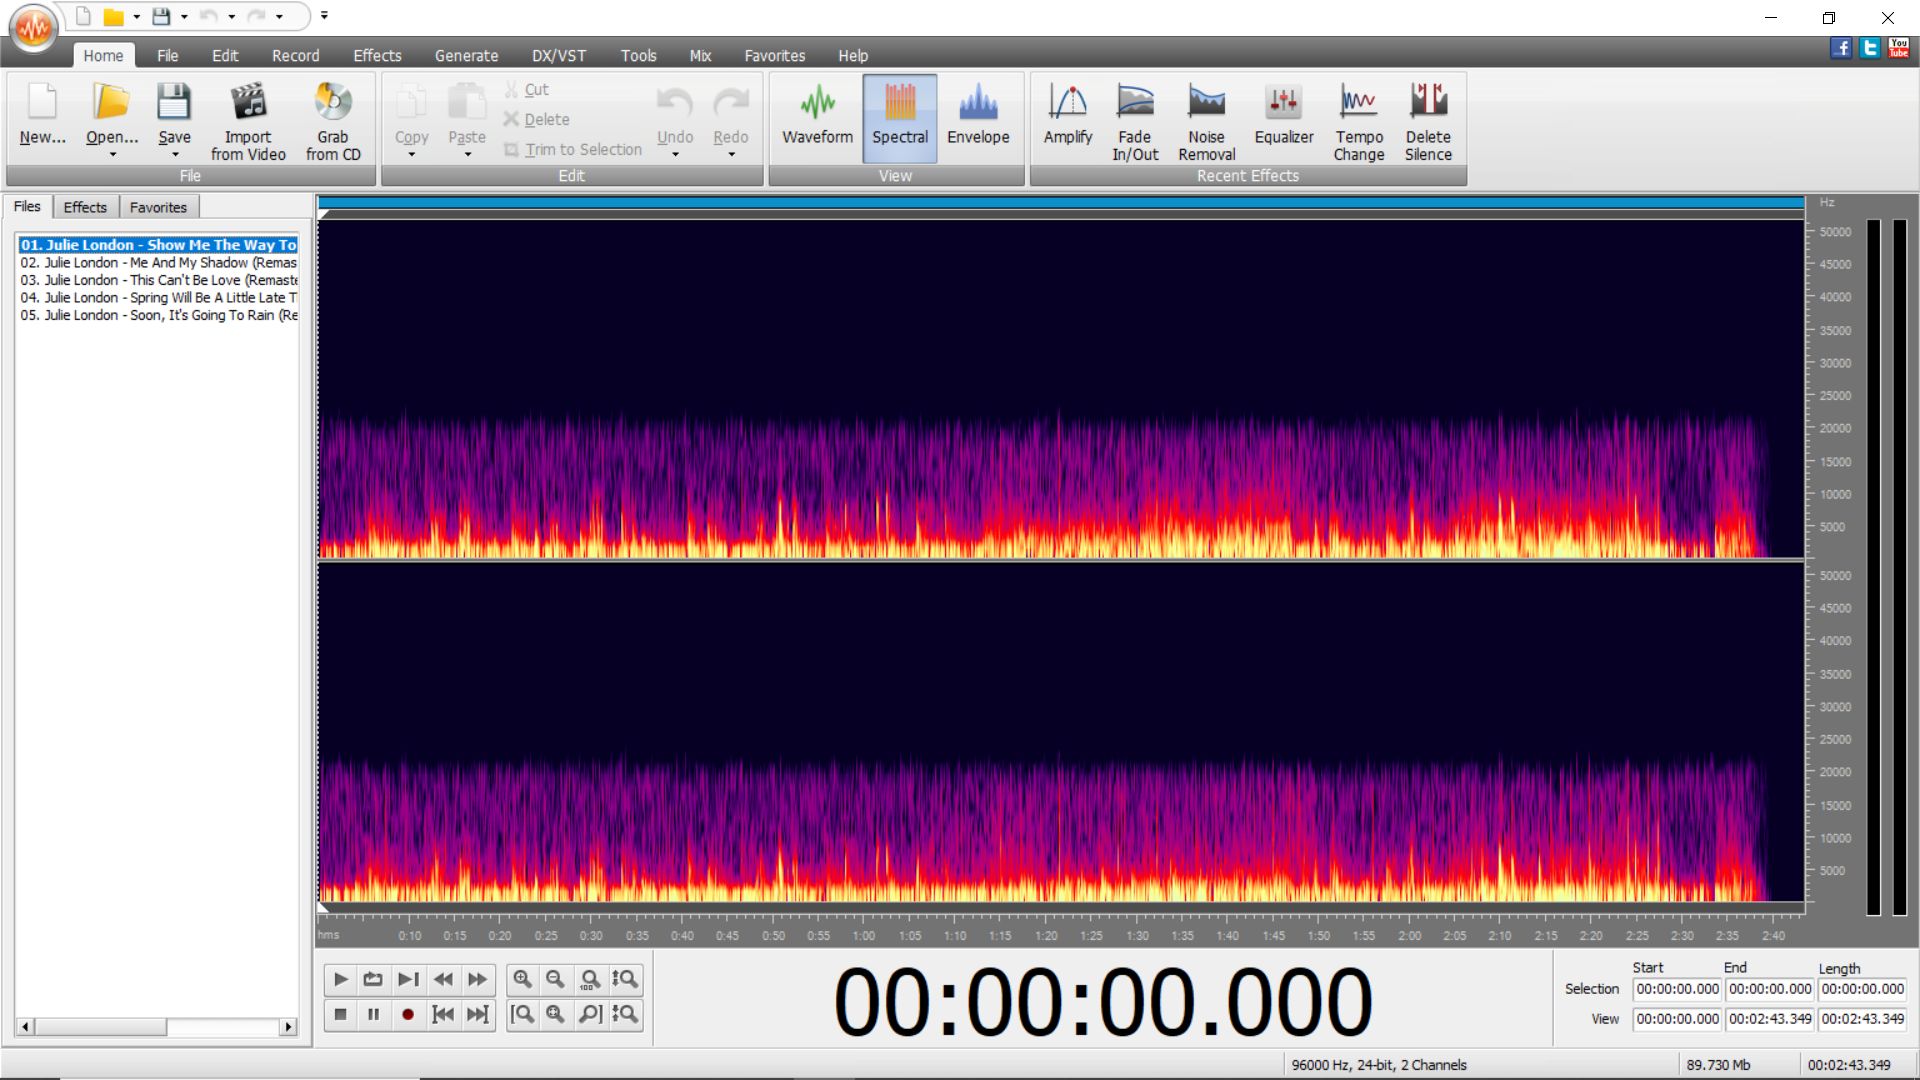Open the DX/VST ribbon tab
The image size is (1920, 1080).
point(559,56)
